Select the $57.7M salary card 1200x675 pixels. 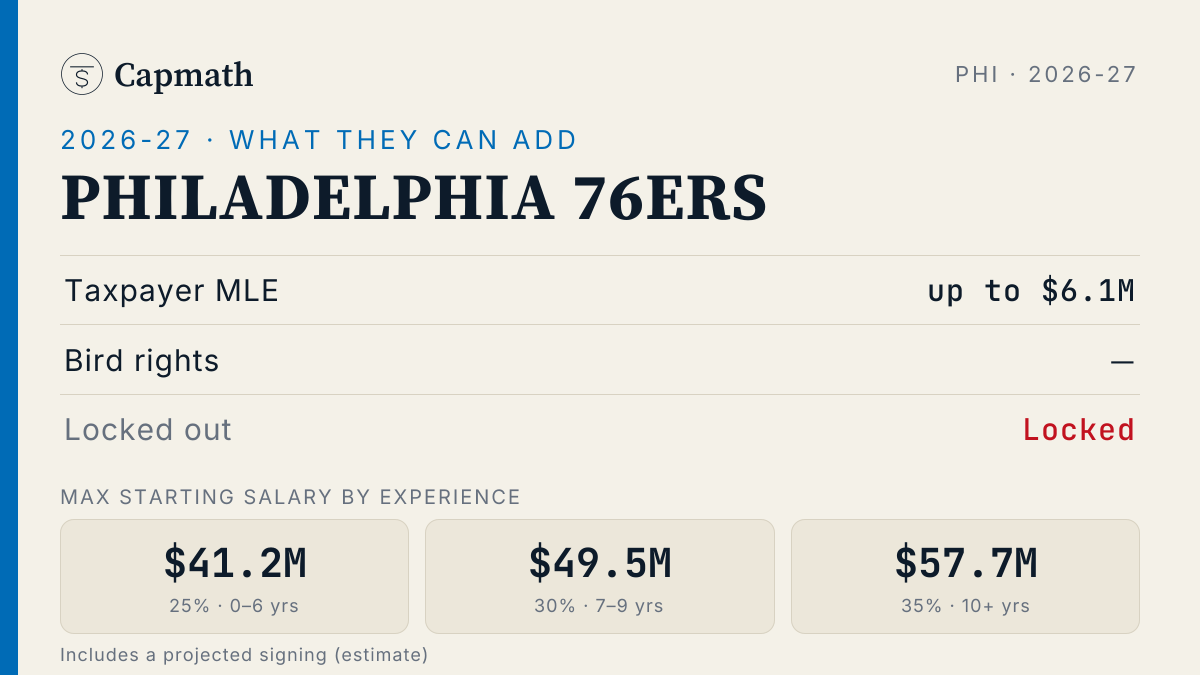pyautogui.click(x=965, y=576)
